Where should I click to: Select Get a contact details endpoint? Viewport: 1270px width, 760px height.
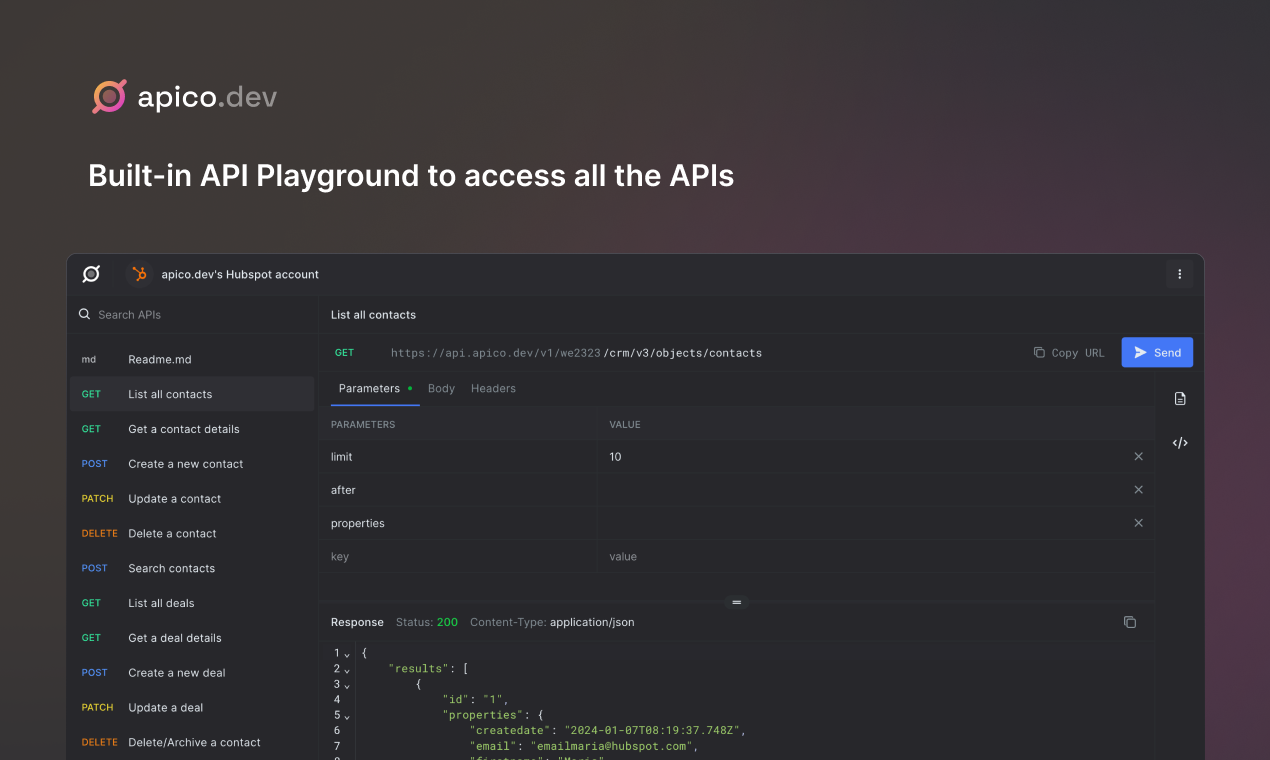pyautogui.click(x=192, y=429)
